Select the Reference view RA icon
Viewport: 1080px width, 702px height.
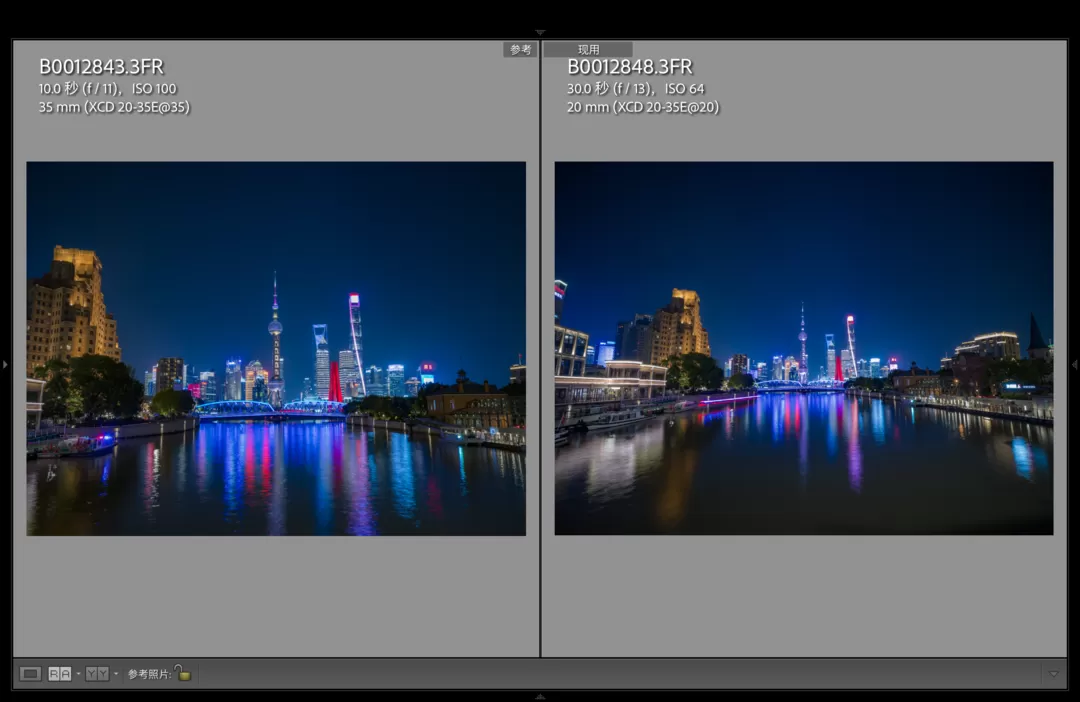[x=59, y=674]
